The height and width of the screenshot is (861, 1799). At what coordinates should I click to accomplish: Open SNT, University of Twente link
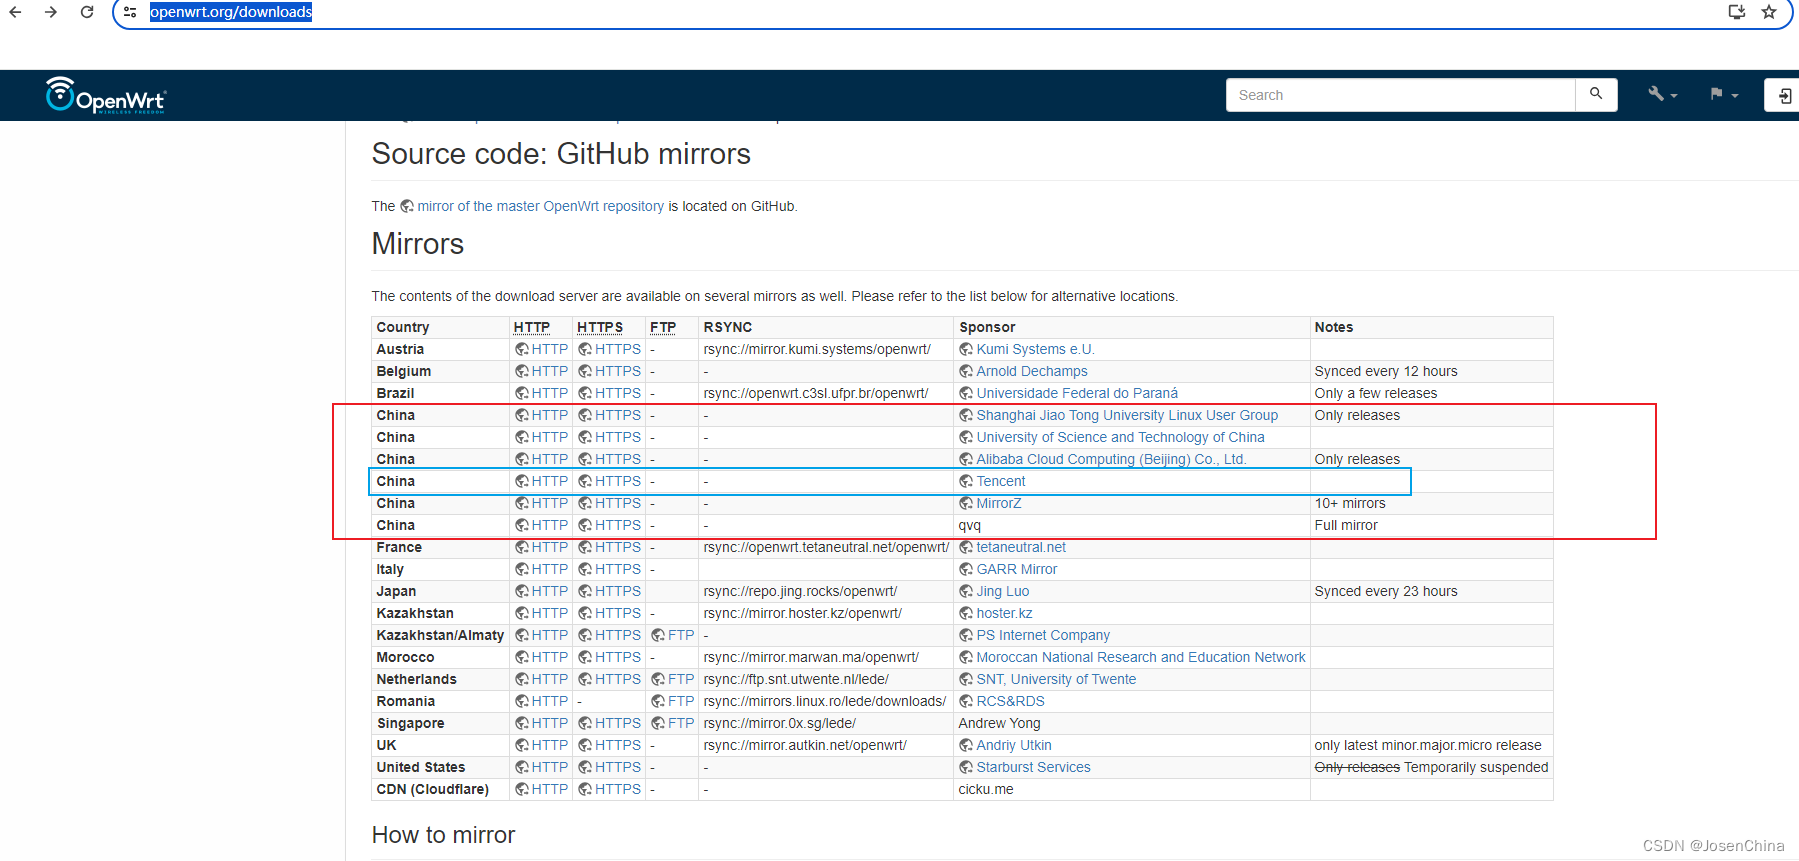point(1056,679)
